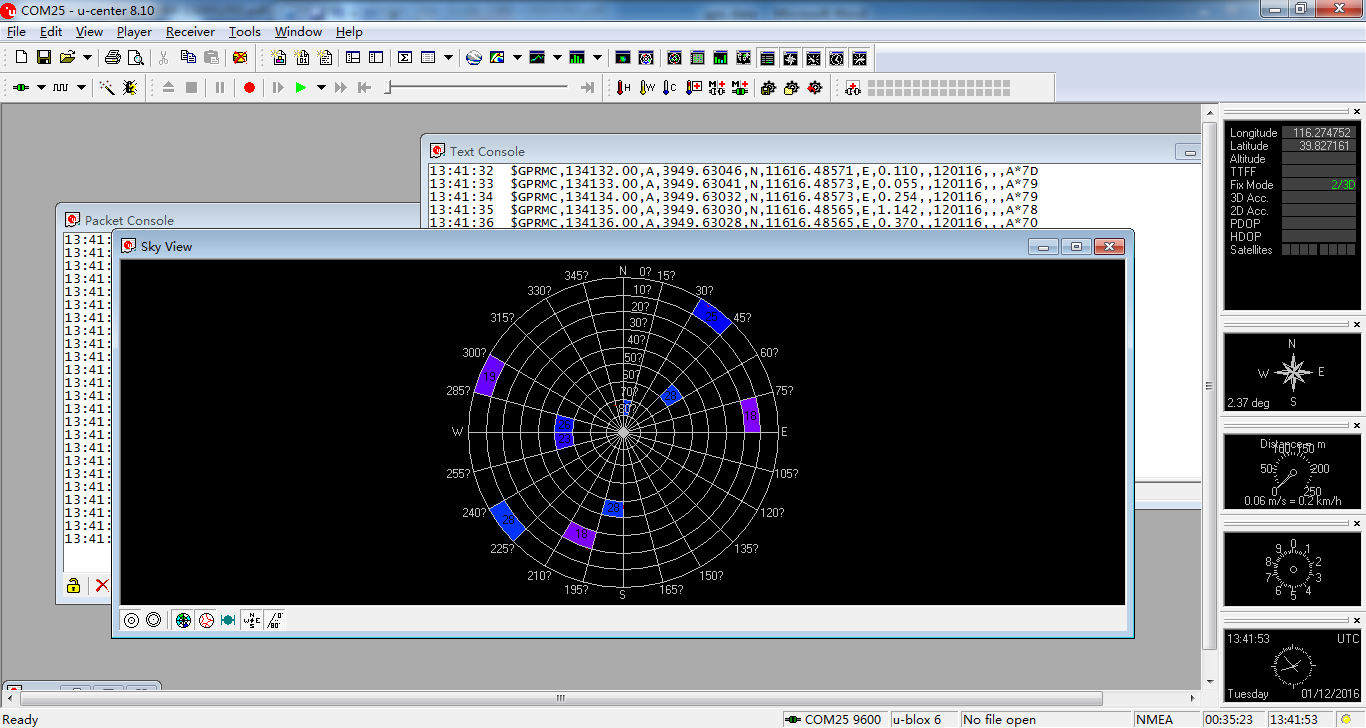
Task: Open the receiver connection dropdown arrow
Action: tap(41, 88)
